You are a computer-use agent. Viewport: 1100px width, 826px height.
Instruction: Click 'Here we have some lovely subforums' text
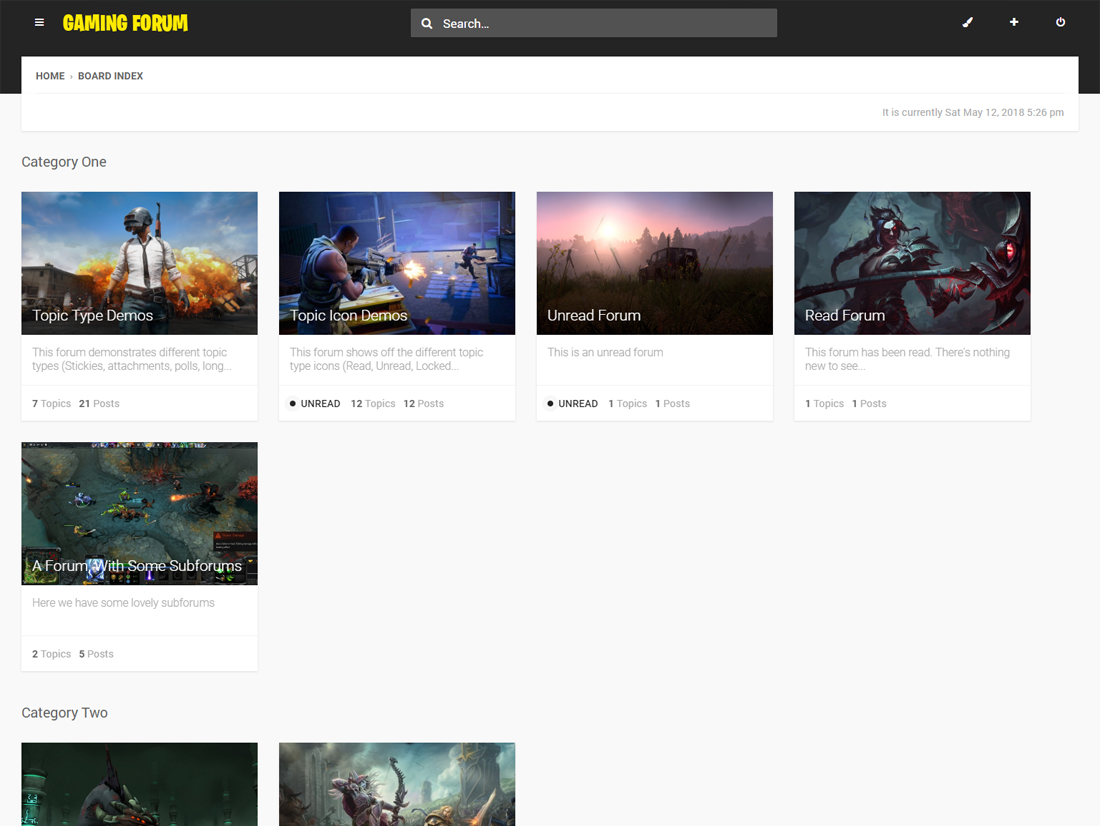(x=123, y=603)
